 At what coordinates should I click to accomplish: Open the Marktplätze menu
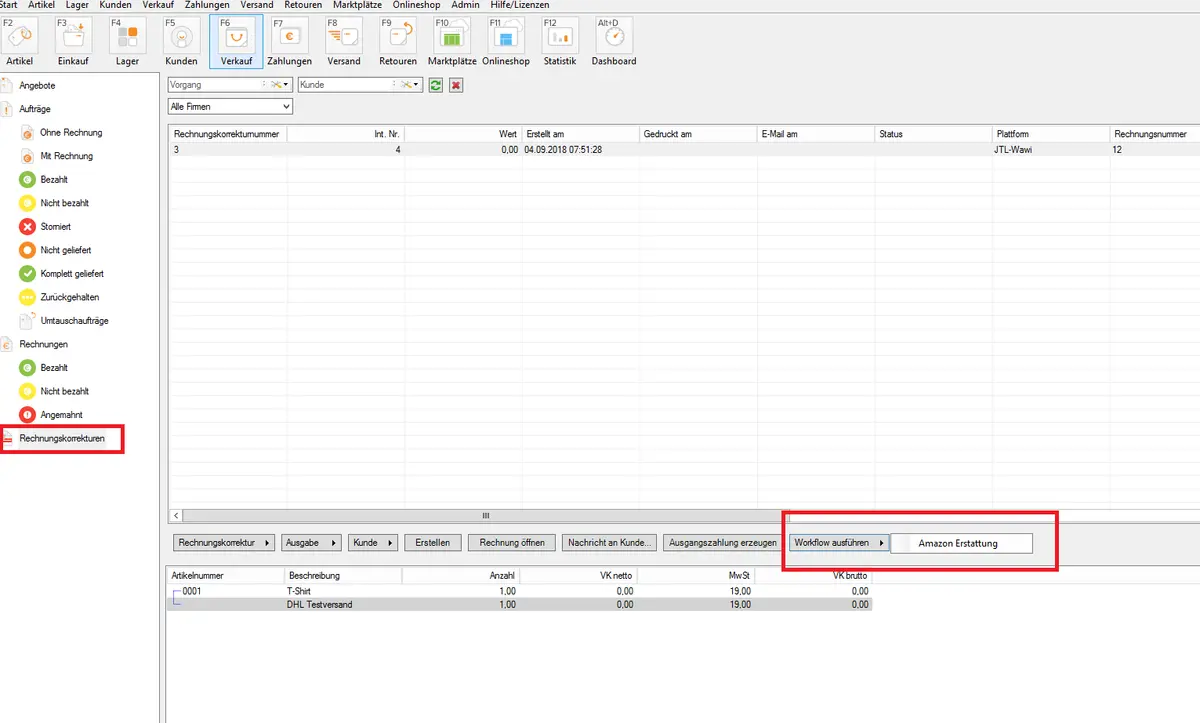[357, 5]
